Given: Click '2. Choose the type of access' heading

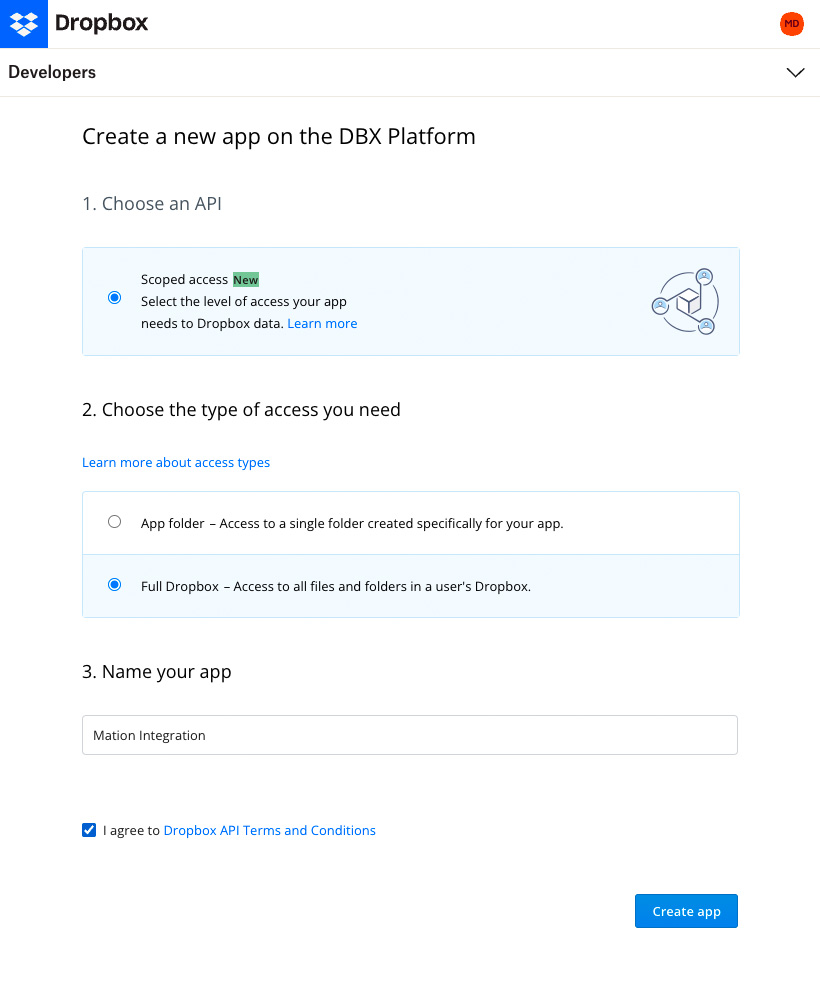Looking at the screenshot, I should coord(241,410).
